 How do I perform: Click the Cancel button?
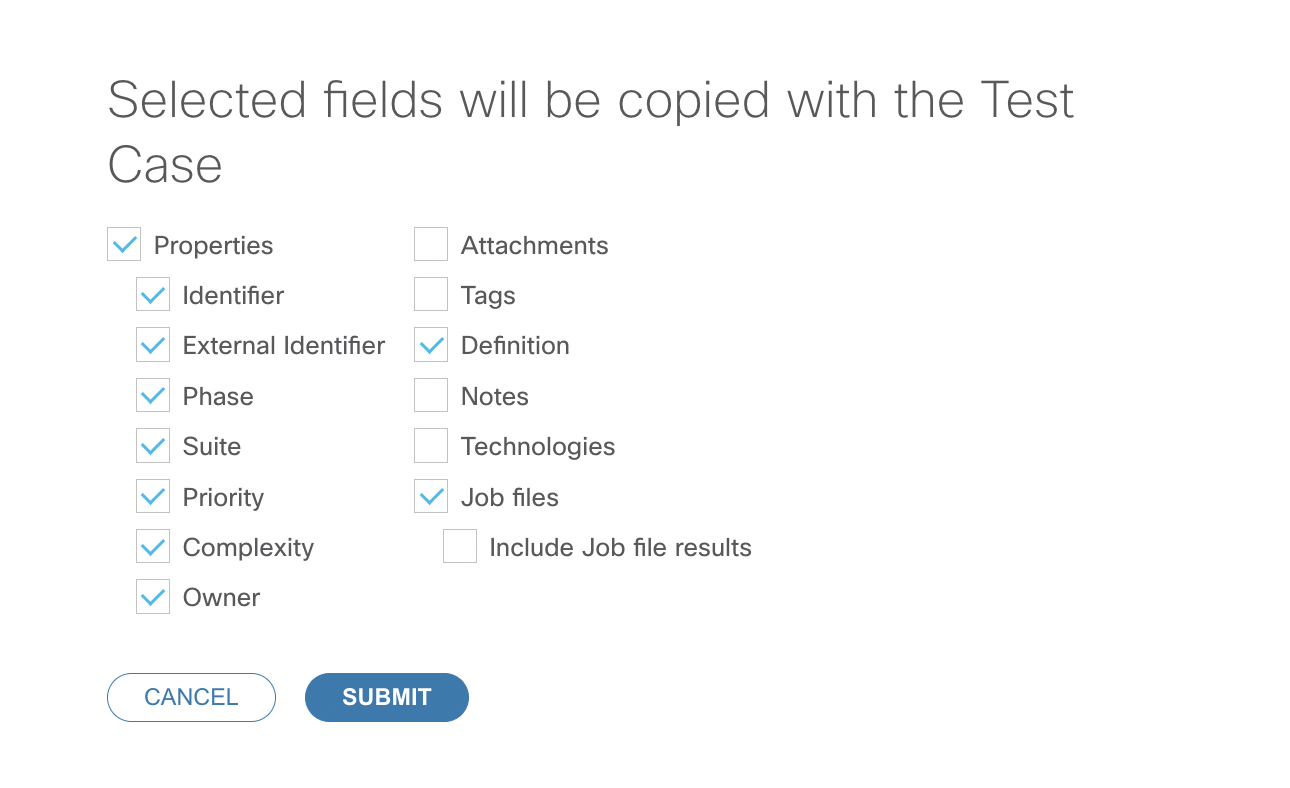pyautogui.click(x=191, y=697)
